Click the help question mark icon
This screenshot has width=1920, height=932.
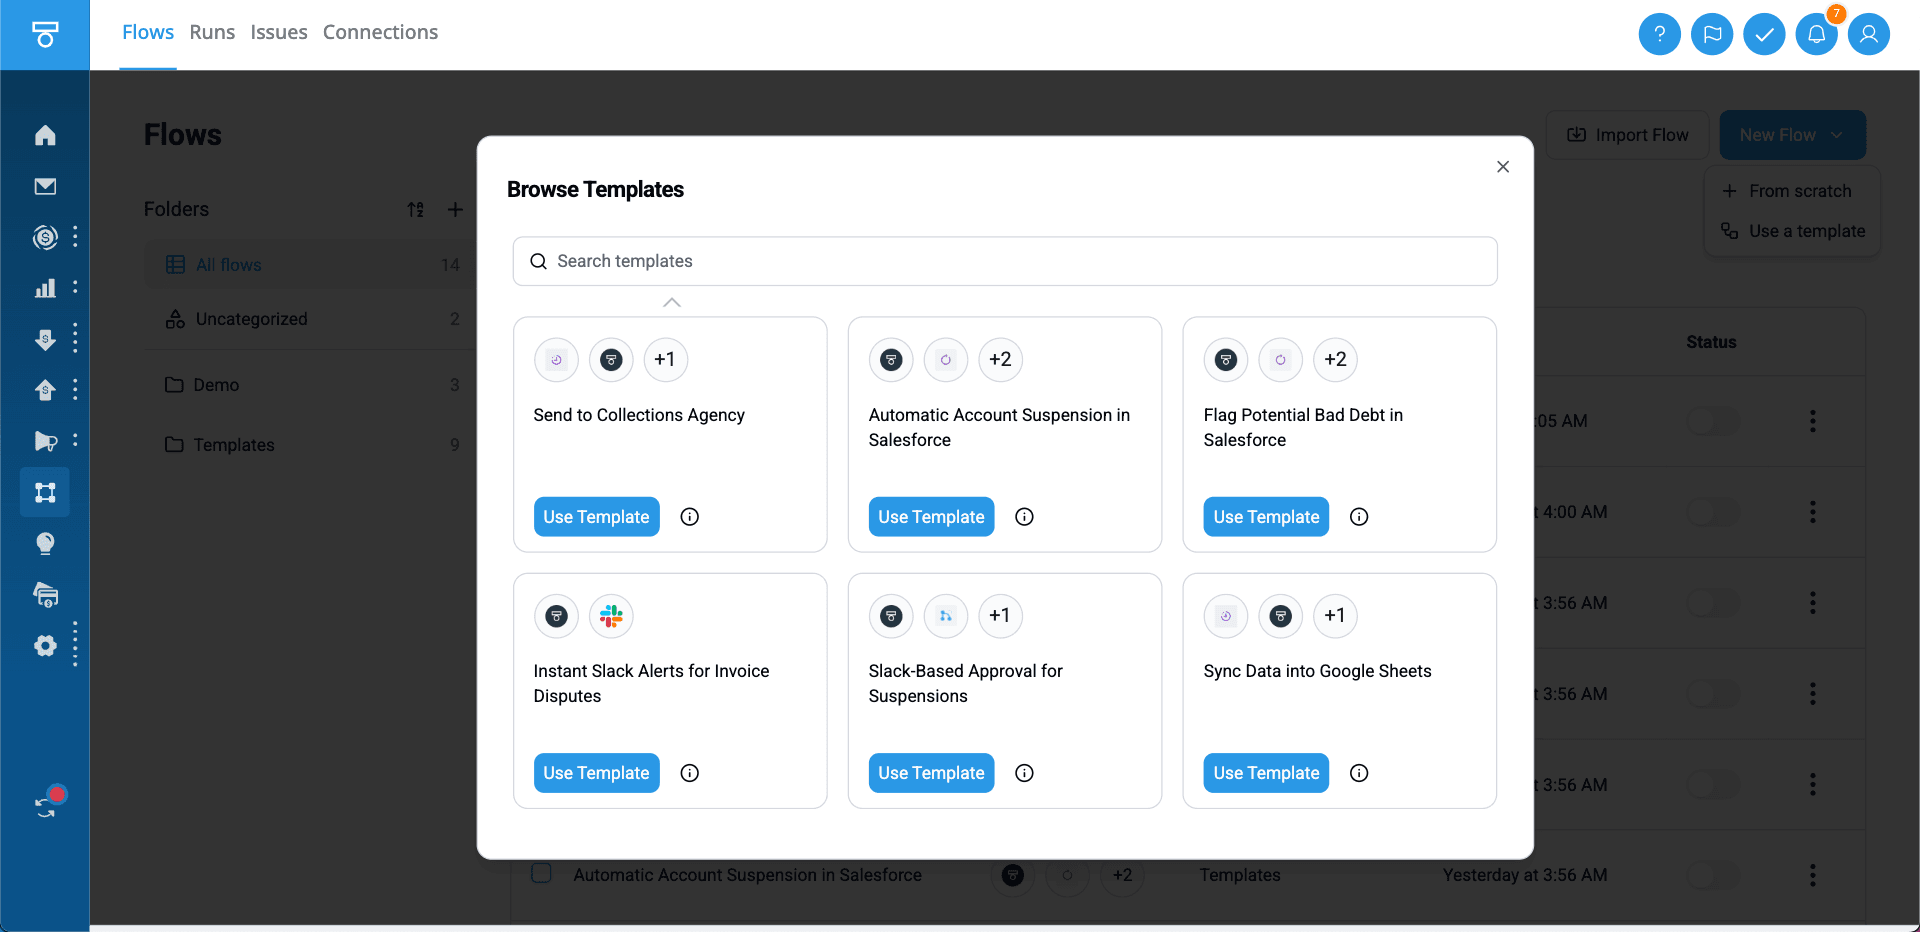pyautogui.click(x=1659, y=34)
